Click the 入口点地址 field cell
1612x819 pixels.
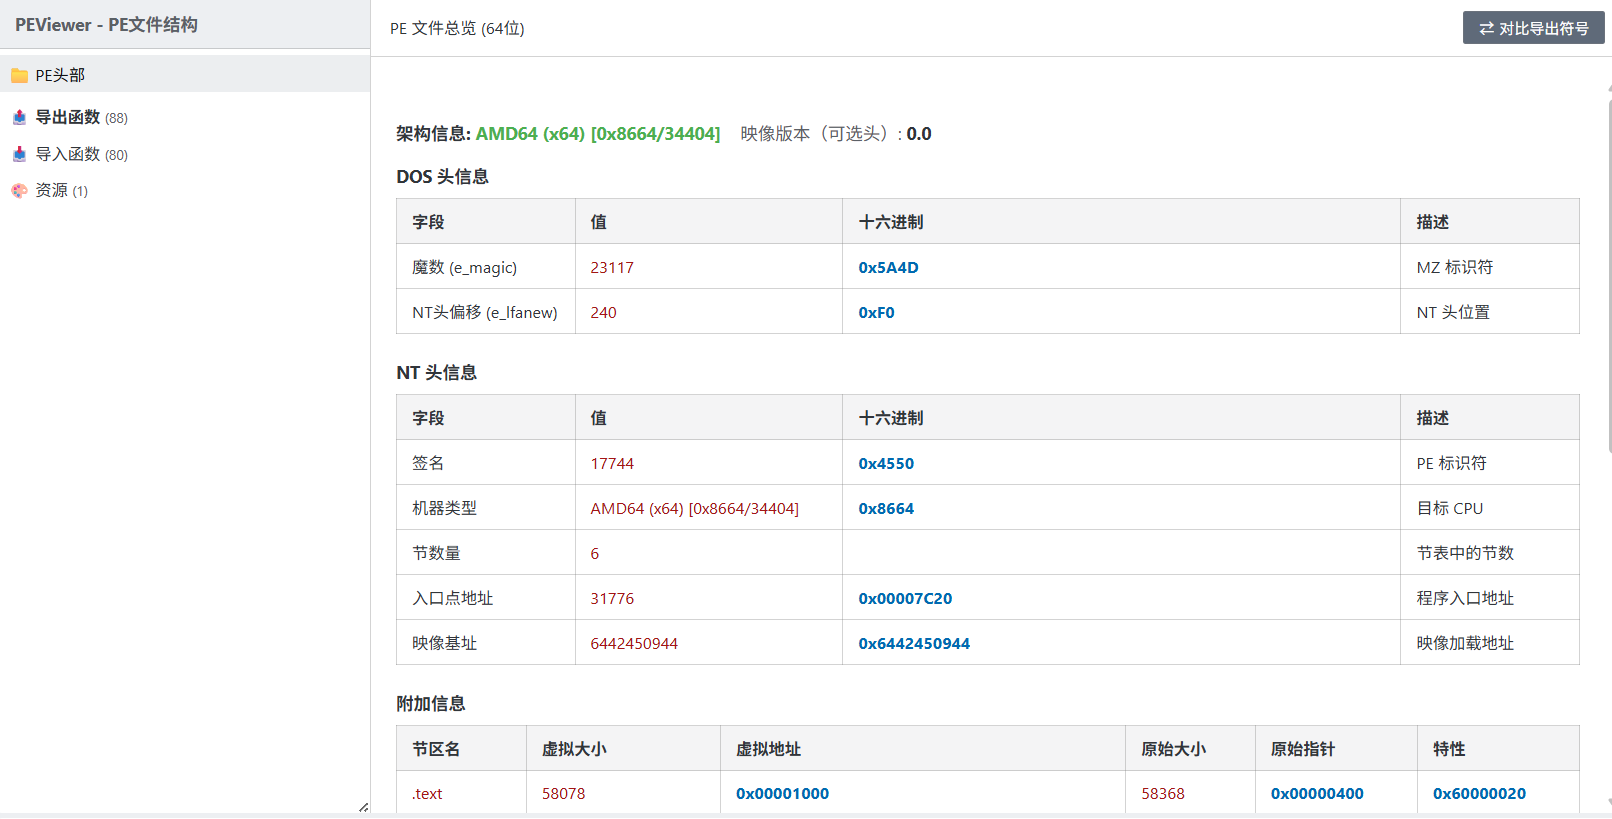(486, 598)
